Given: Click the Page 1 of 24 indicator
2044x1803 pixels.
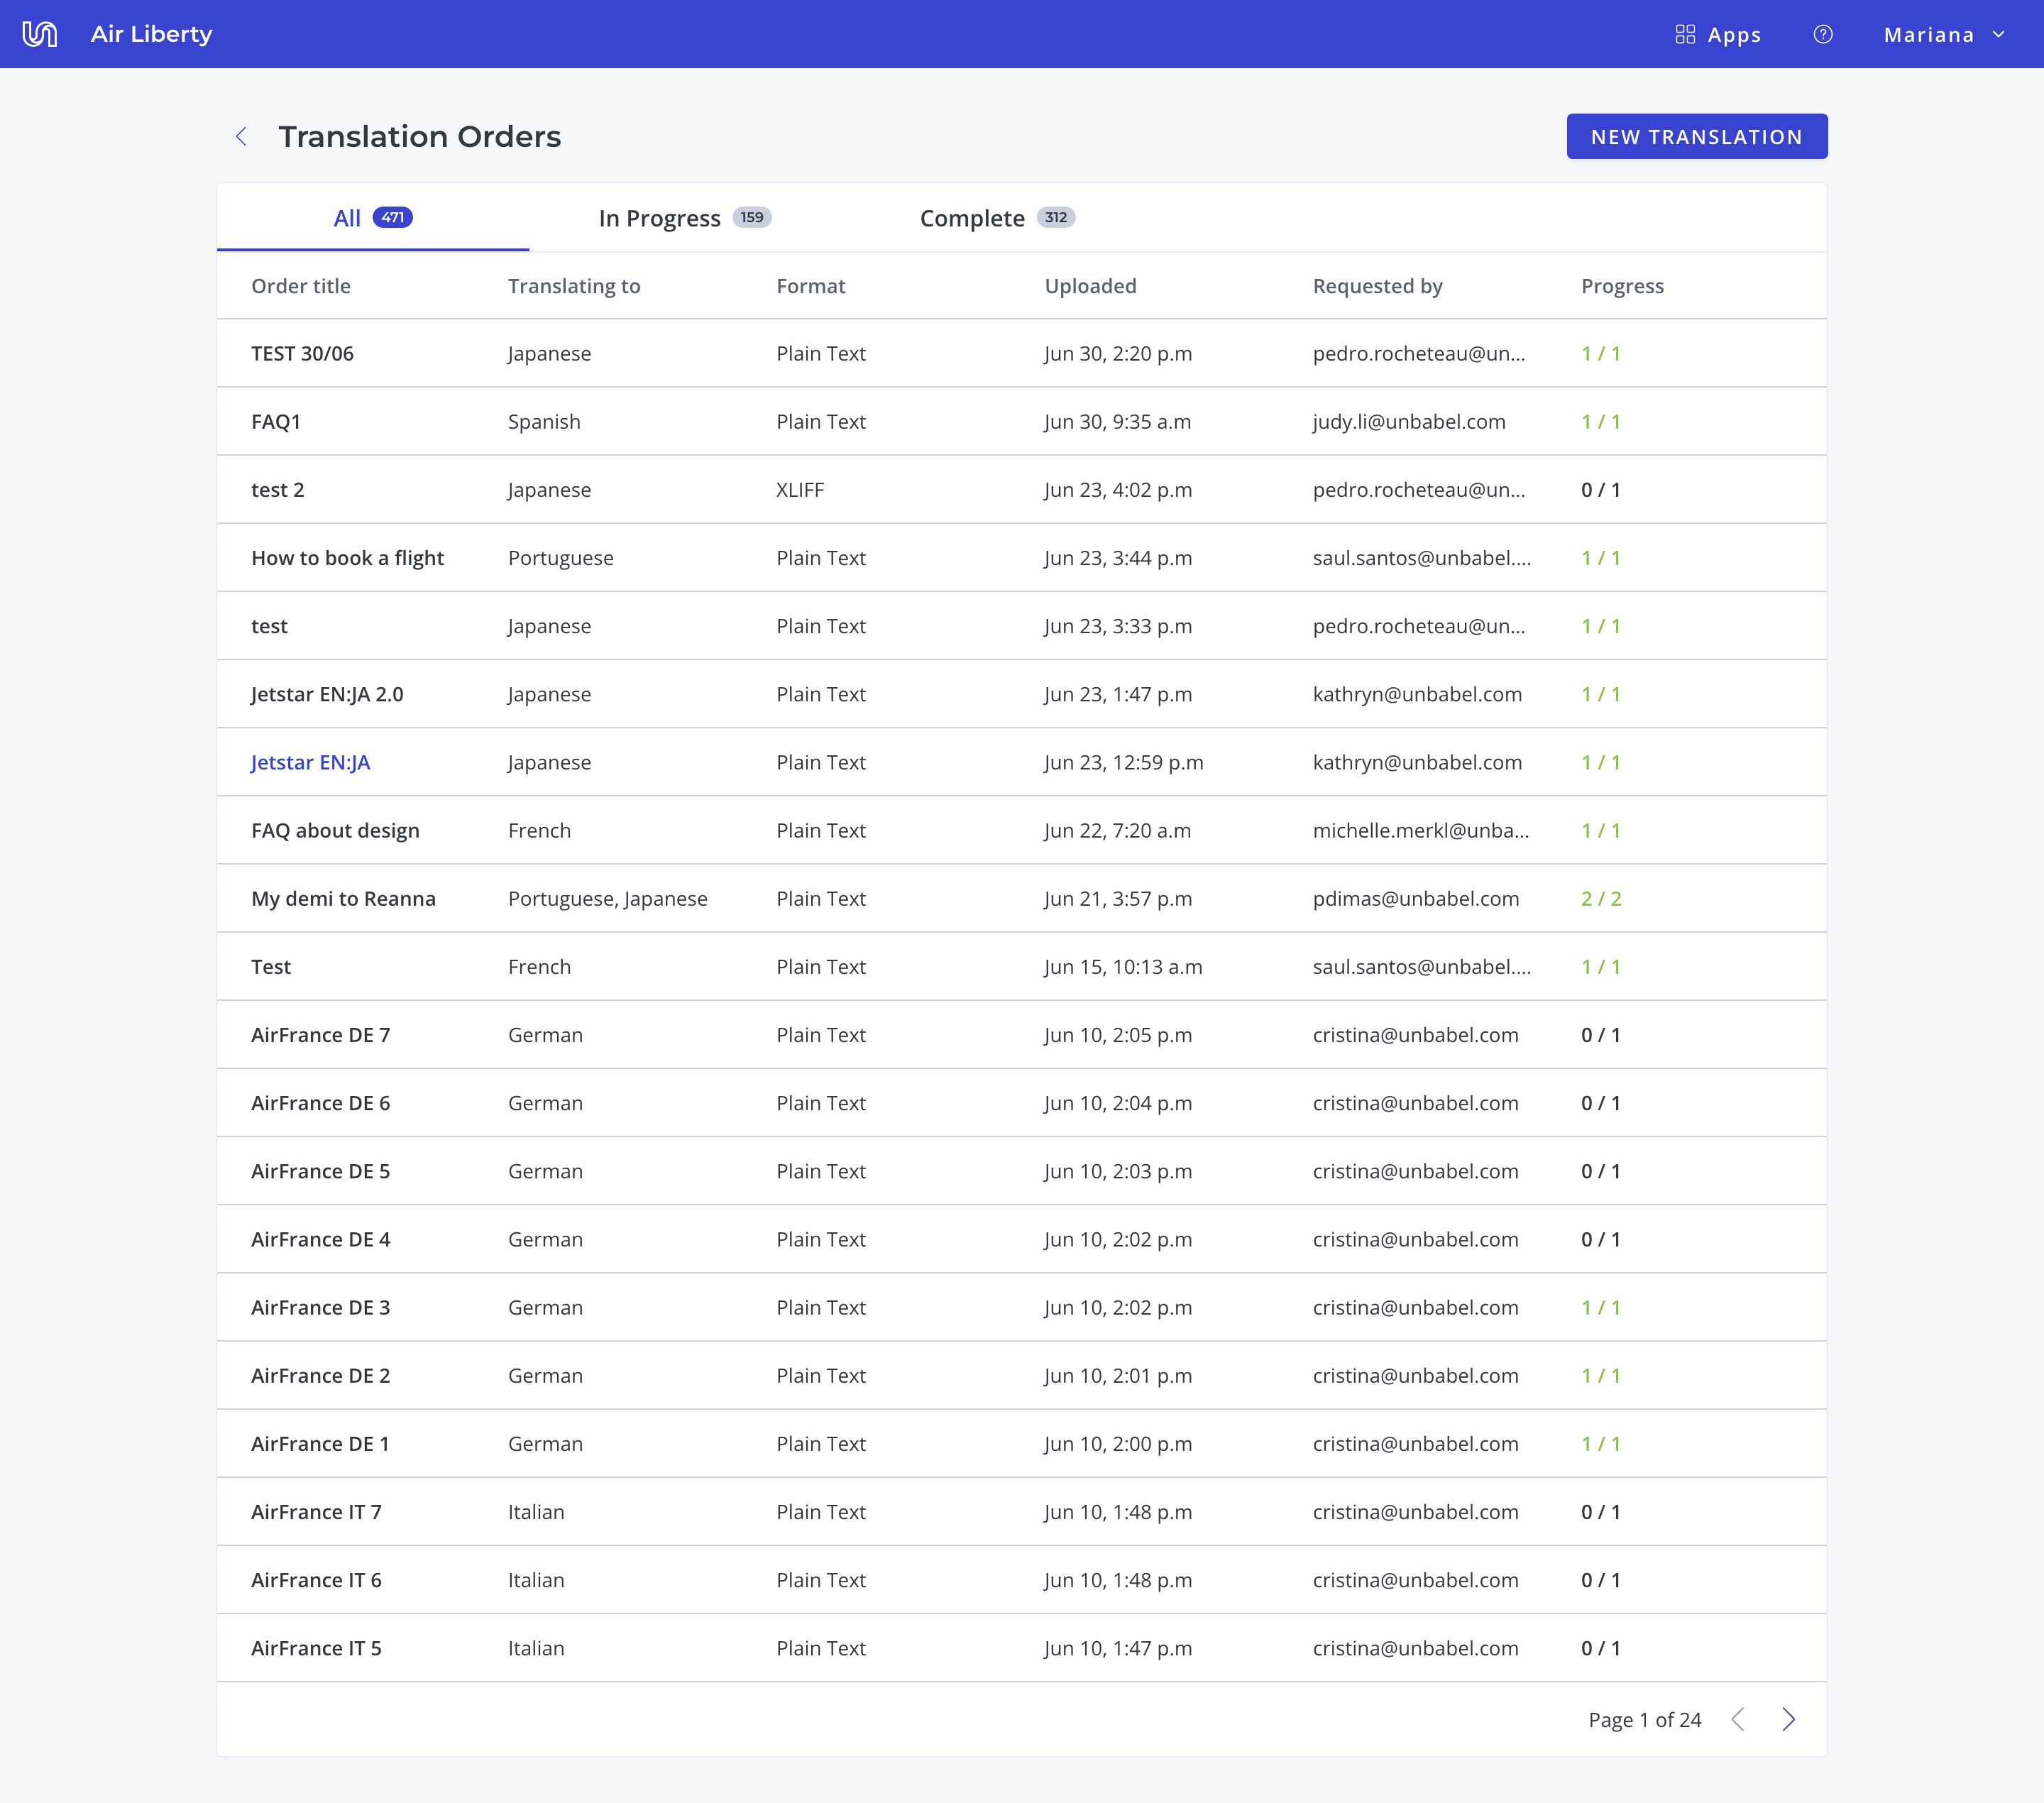Looking at the screenshot, I should point(1644,1719).
